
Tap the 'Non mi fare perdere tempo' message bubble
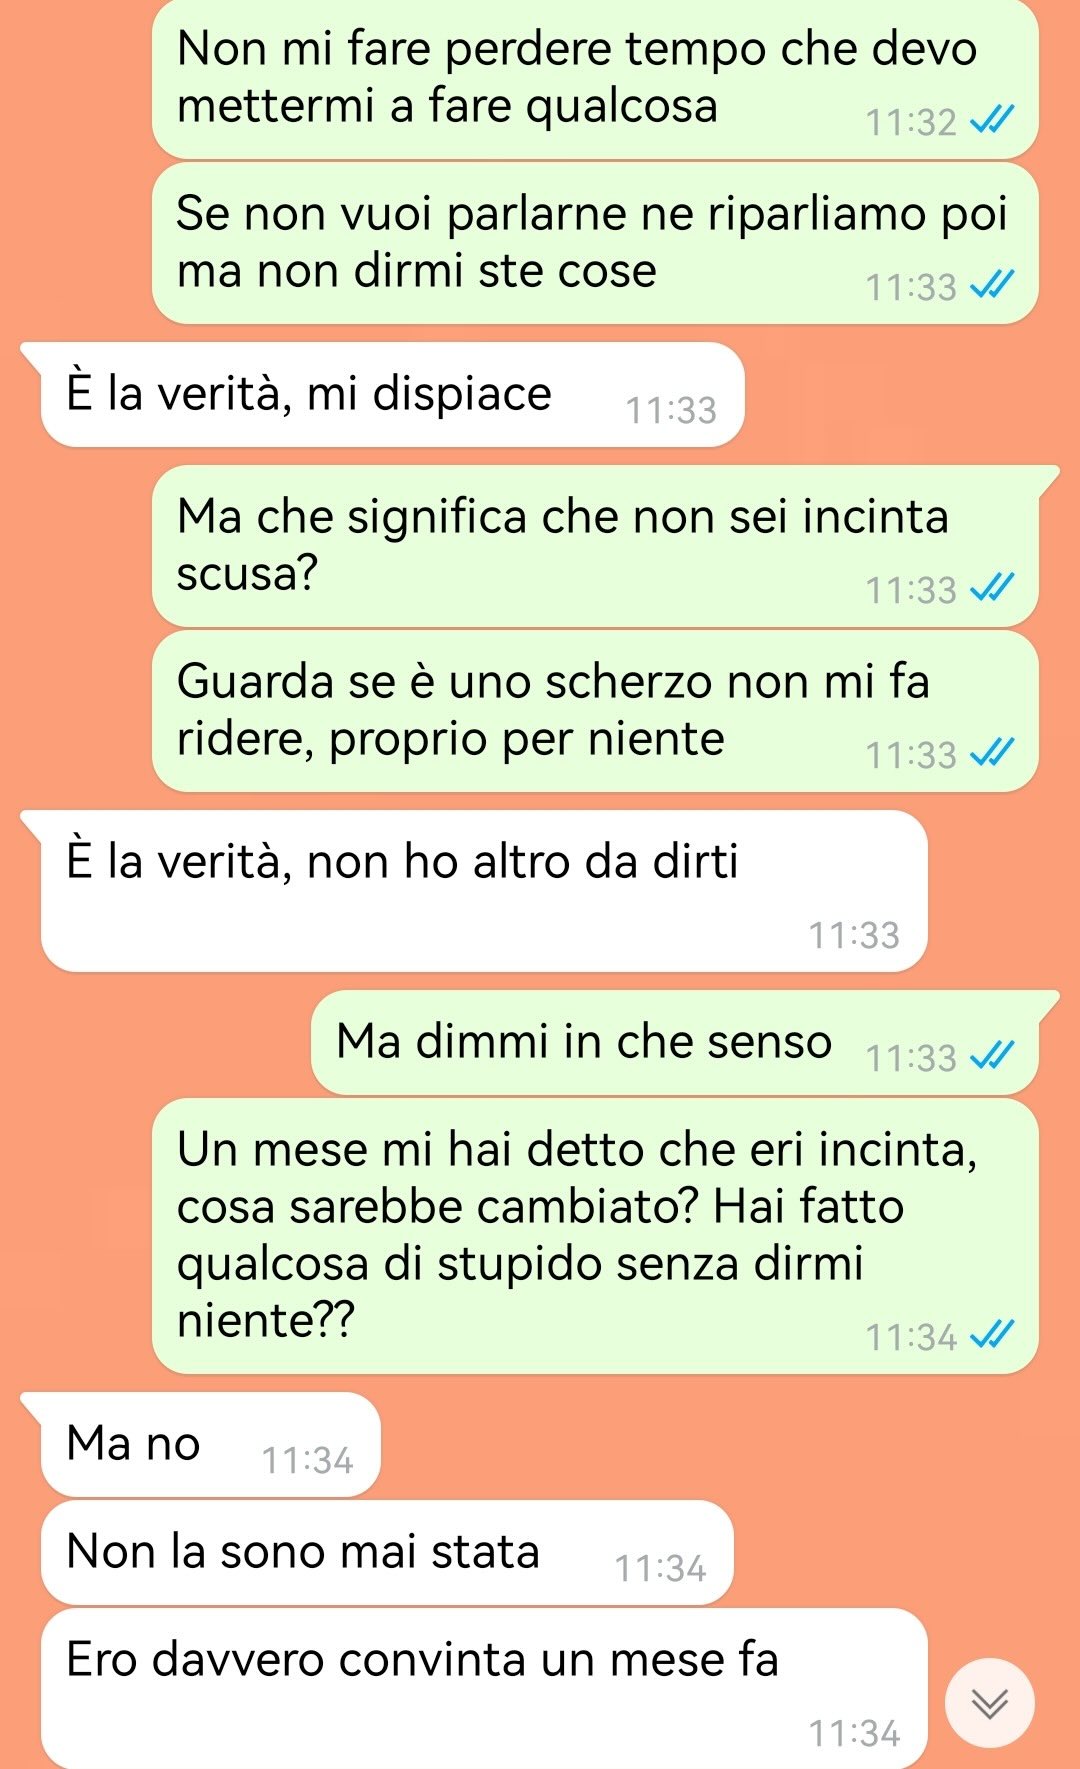[595, 79]
